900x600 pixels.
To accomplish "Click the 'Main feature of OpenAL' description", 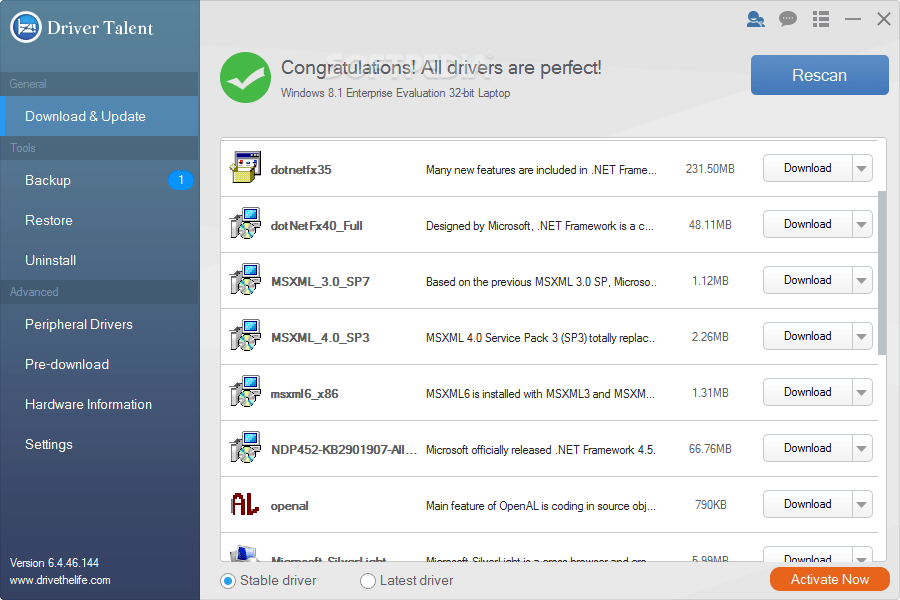I will click(x=541, y=506).
